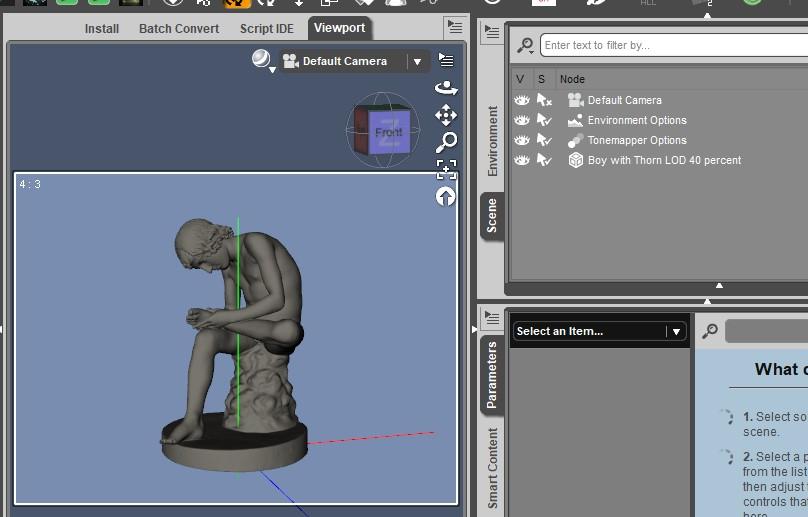Focus the Parameters search field
808x517 pixels.
pos(767,331)
